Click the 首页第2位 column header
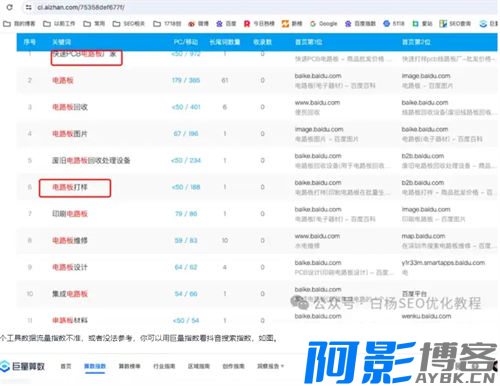This screenshot has height=386, width=500. [416, 42]
